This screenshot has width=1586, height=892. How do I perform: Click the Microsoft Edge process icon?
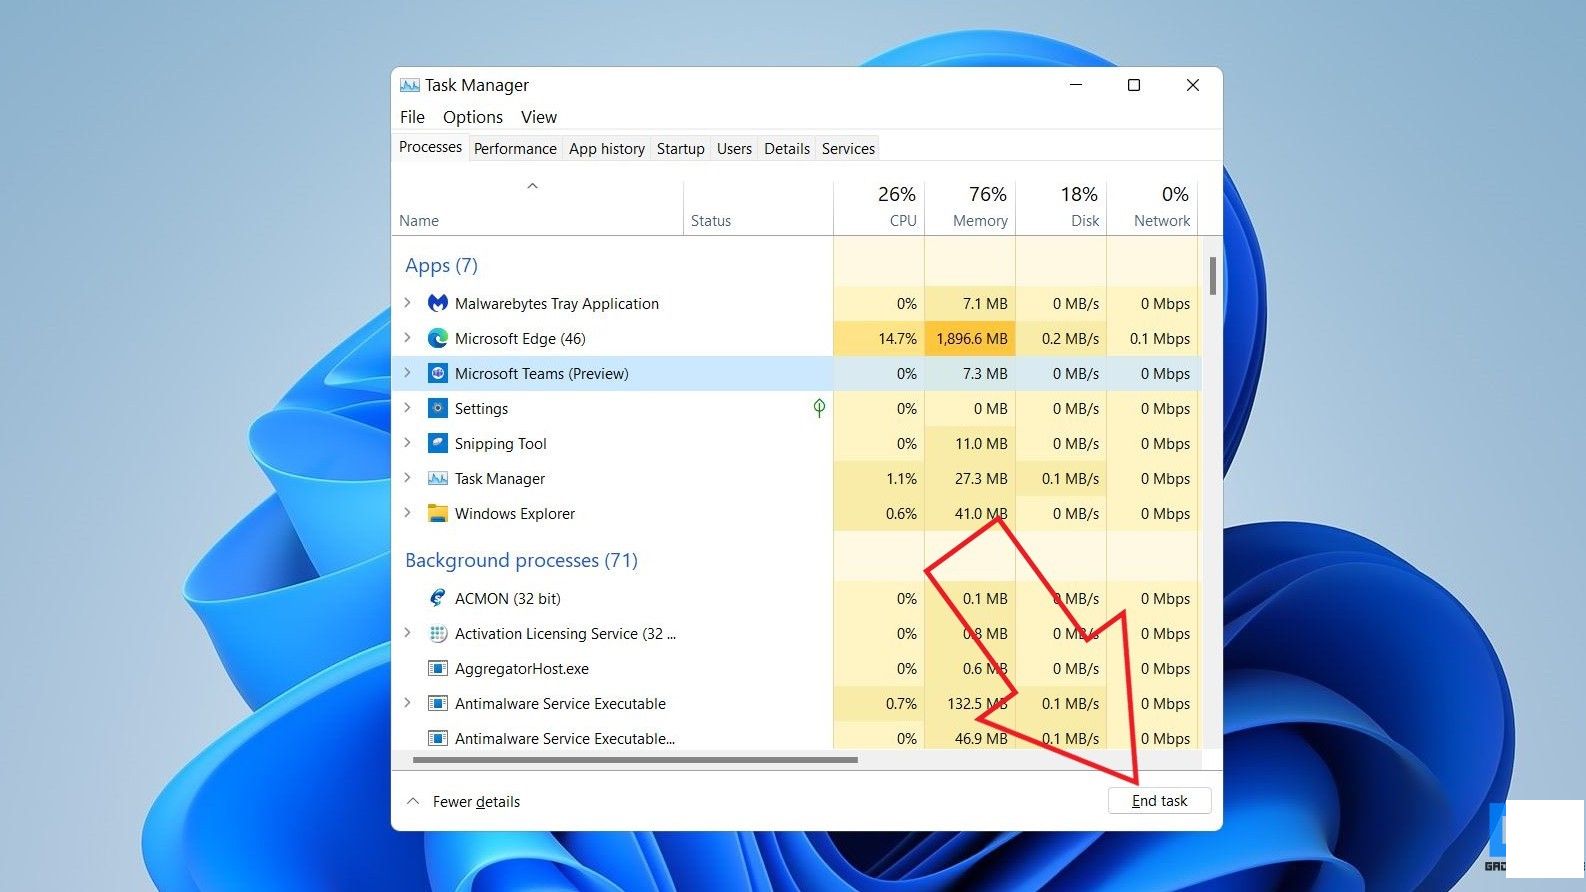437,338
